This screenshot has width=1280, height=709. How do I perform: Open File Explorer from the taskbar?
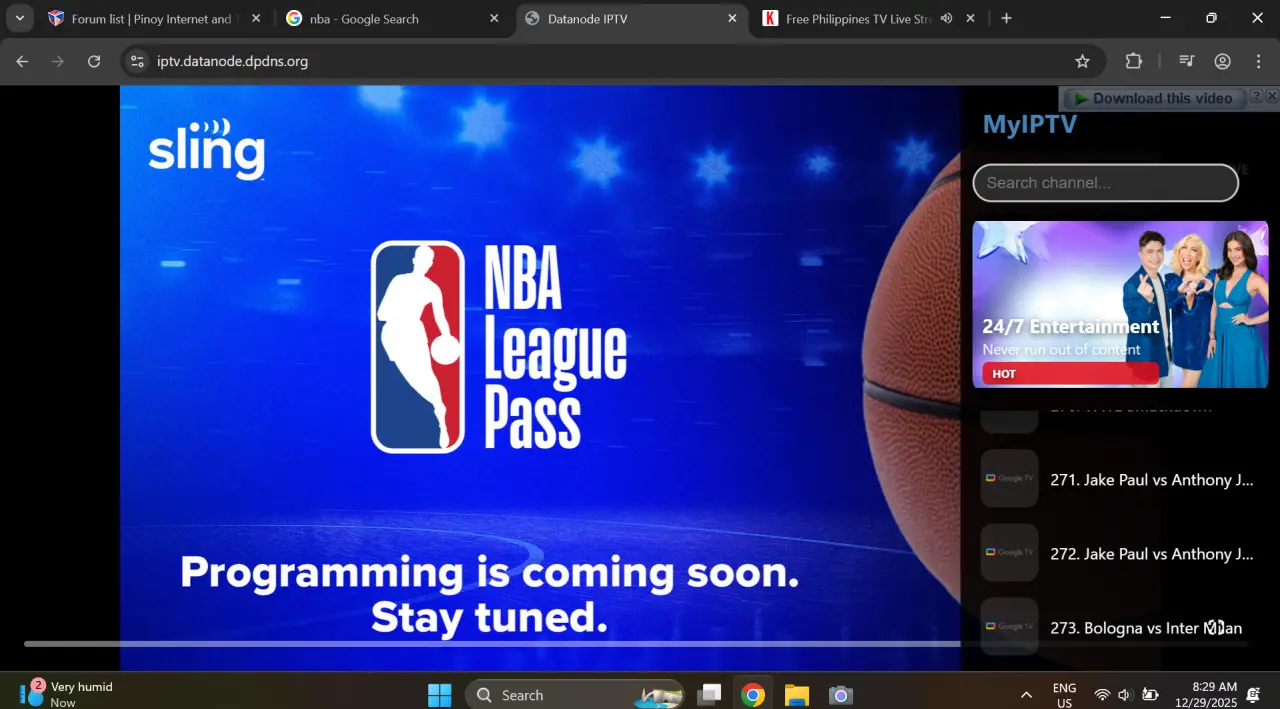point(797,695)
